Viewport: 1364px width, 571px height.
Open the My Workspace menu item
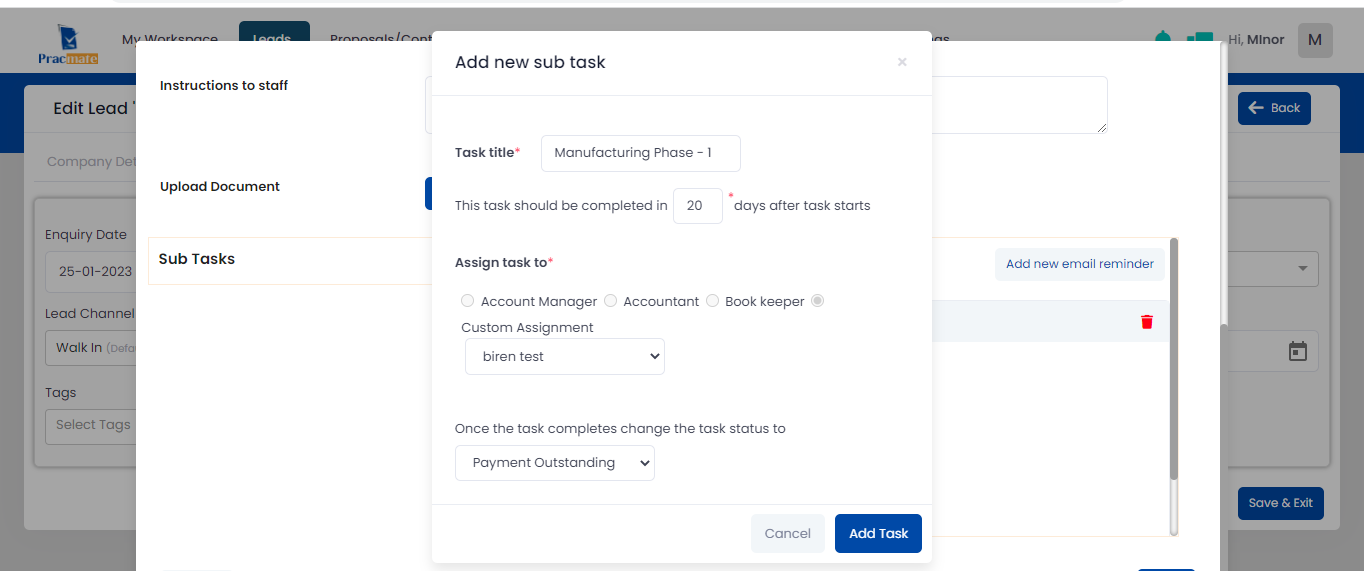pyautogui.click(x=169, y=40)
